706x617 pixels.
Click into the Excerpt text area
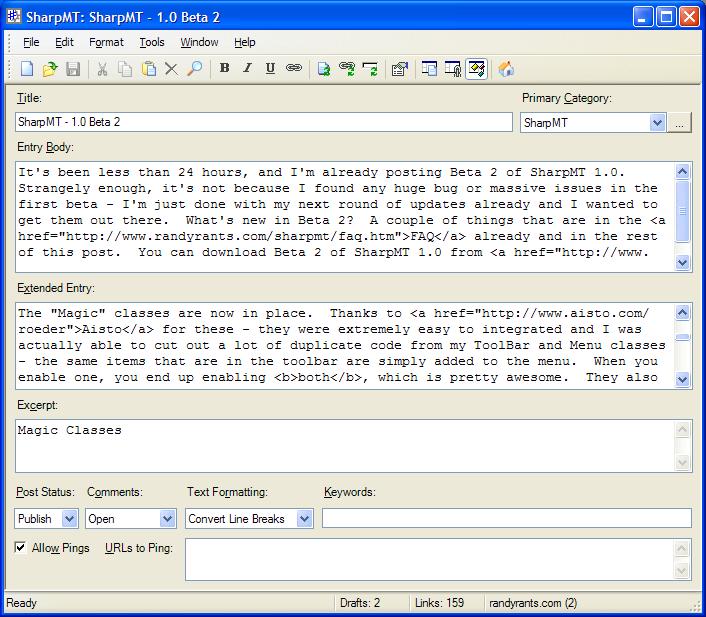(345, 446)
